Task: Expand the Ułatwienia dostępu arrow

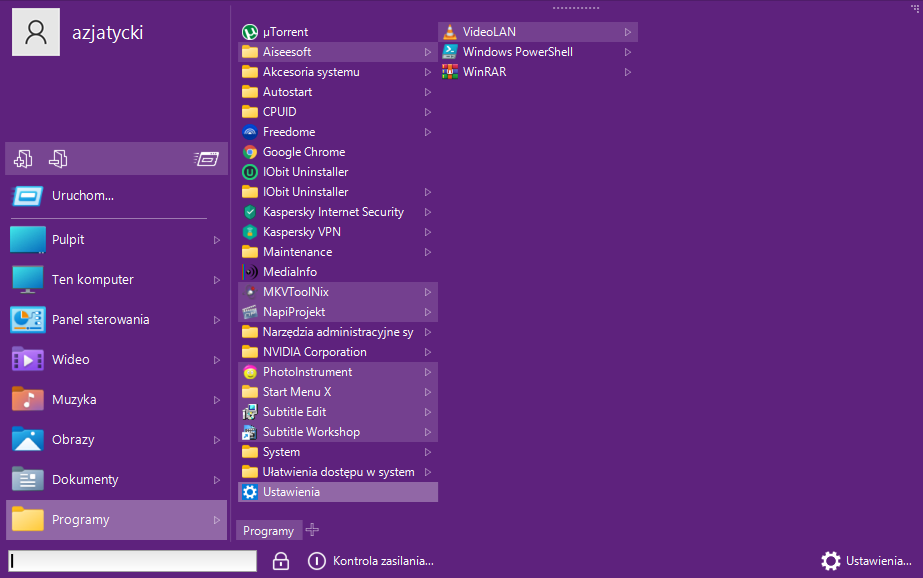Action: [x=428, y=473]
